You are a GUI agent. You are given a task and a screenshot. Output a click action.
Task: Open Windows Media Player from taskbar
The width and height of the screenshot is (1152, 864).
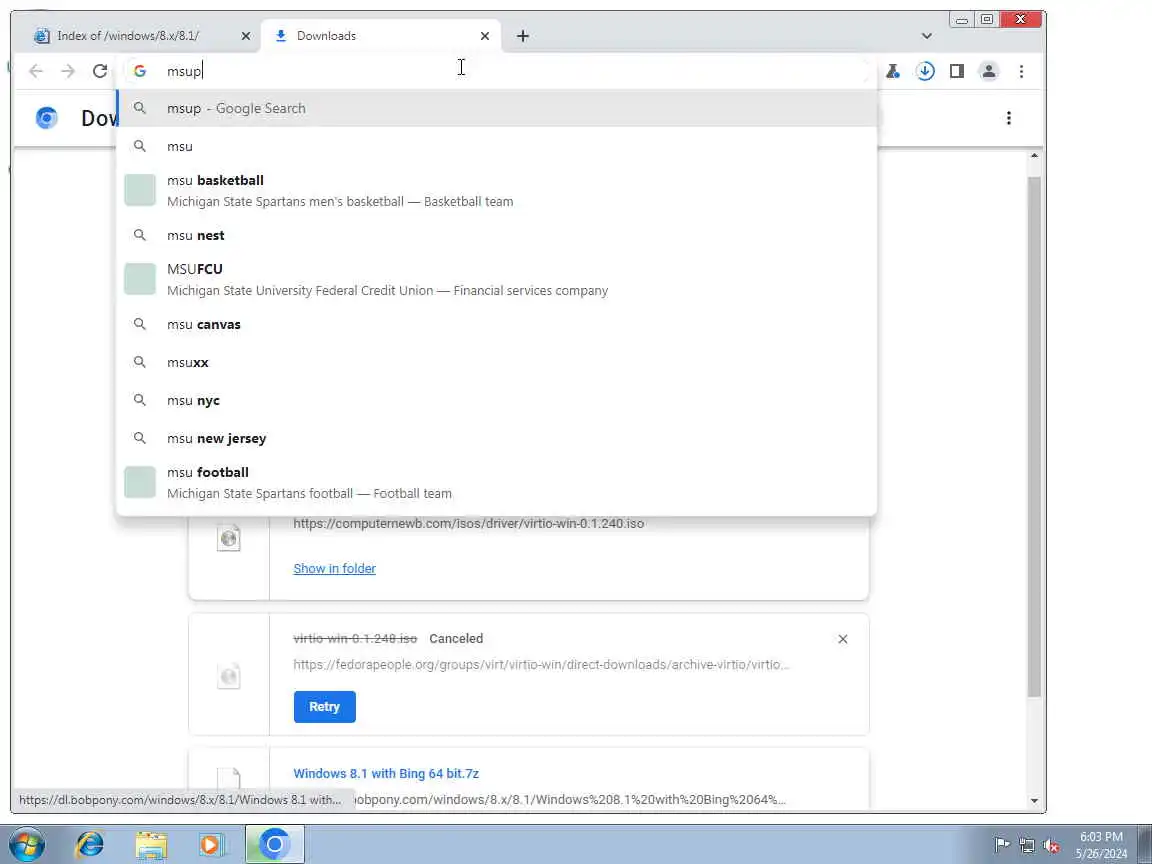point(212,845)
